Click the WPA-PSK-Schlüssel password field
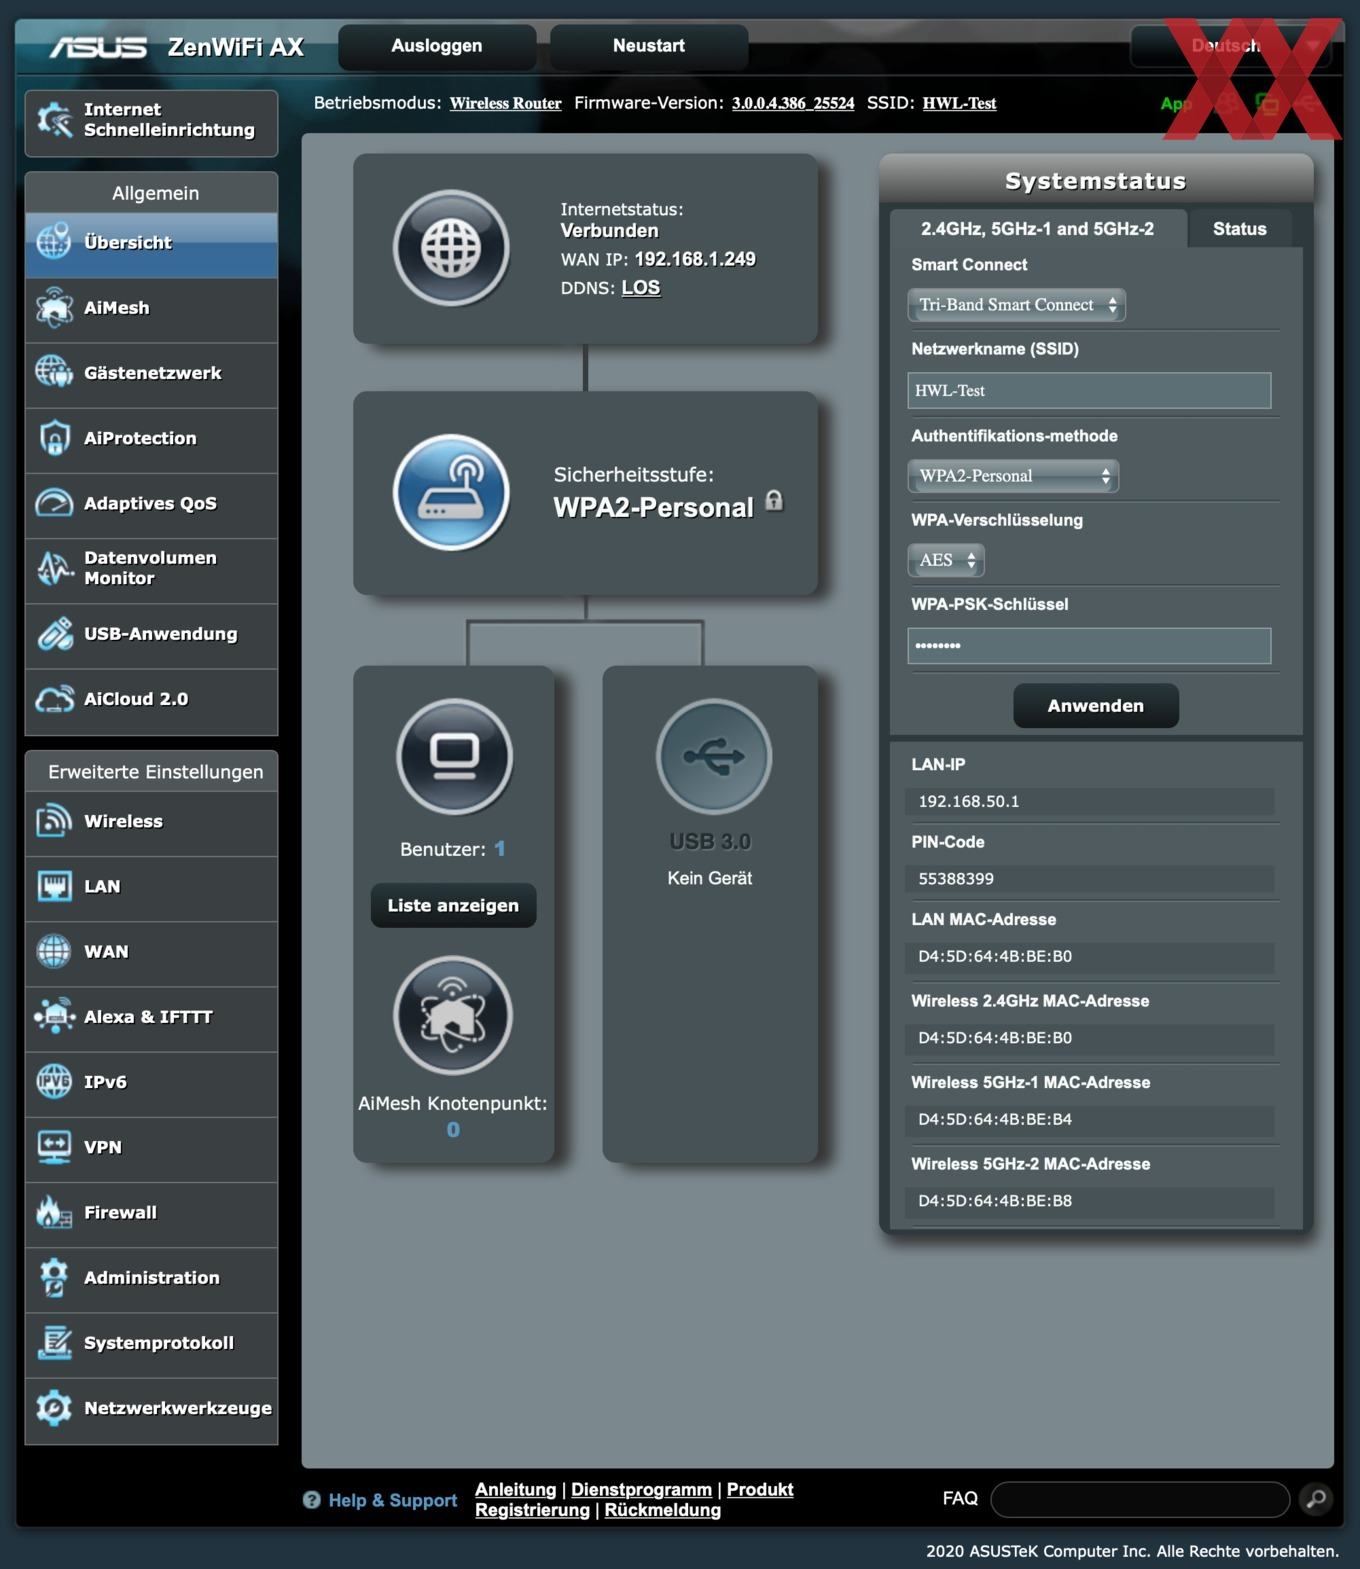This screenshot has width=1360, height=1569. [1089, 646]
